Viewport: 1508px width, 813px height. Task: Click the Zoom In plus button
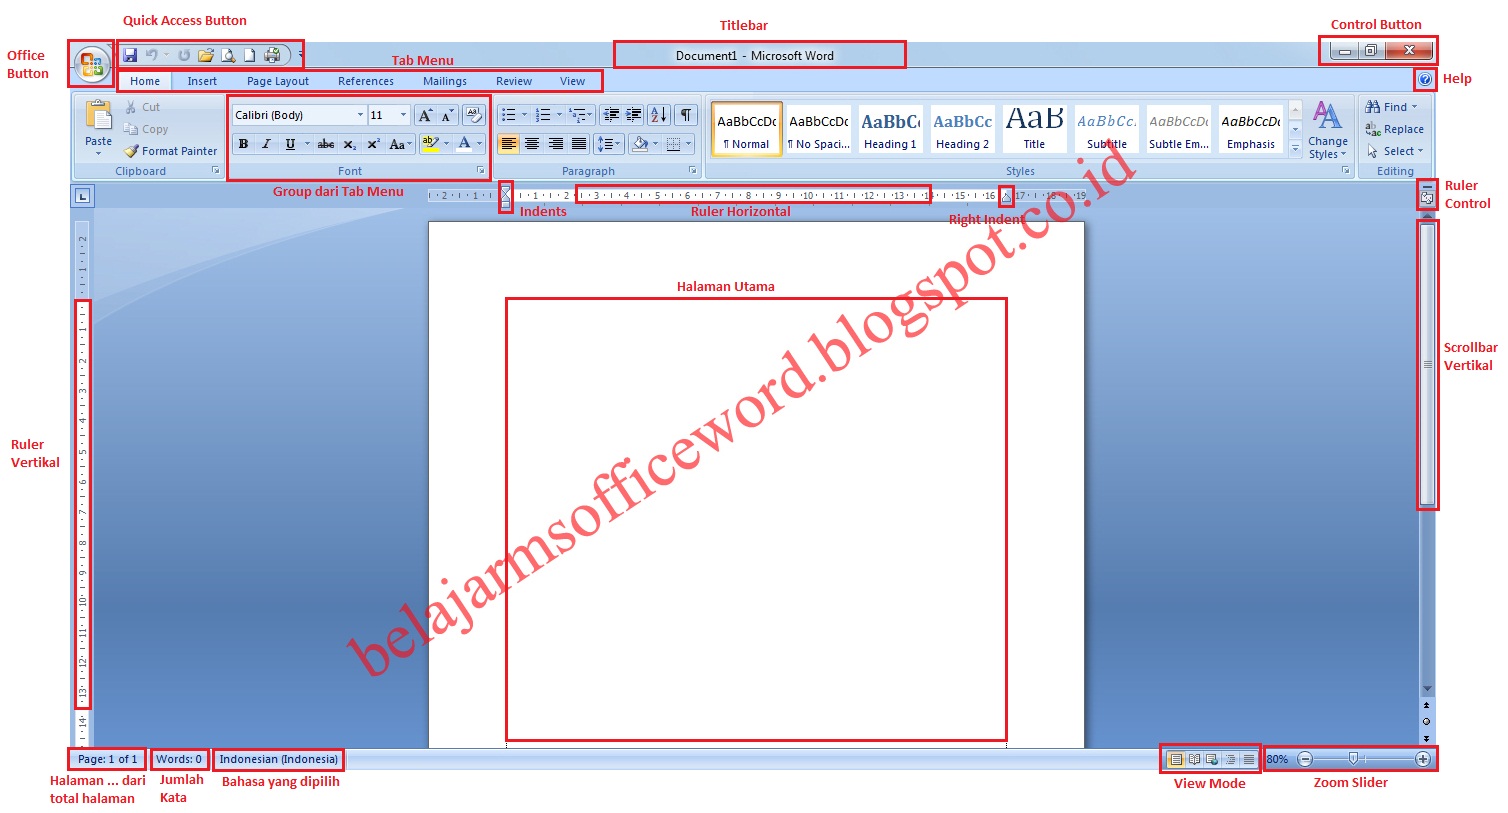click(1423, 759)
